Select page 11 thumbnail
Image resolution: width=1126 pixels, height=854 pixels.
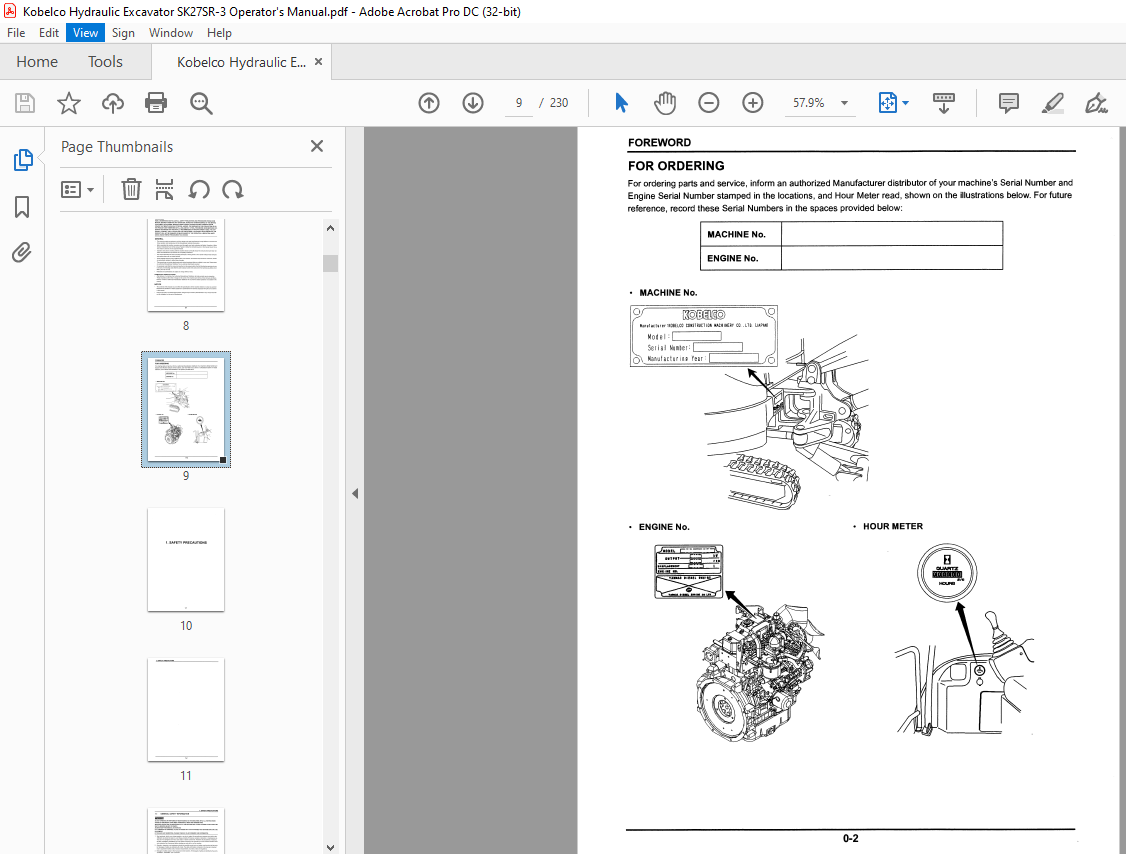tap(186, 710)
